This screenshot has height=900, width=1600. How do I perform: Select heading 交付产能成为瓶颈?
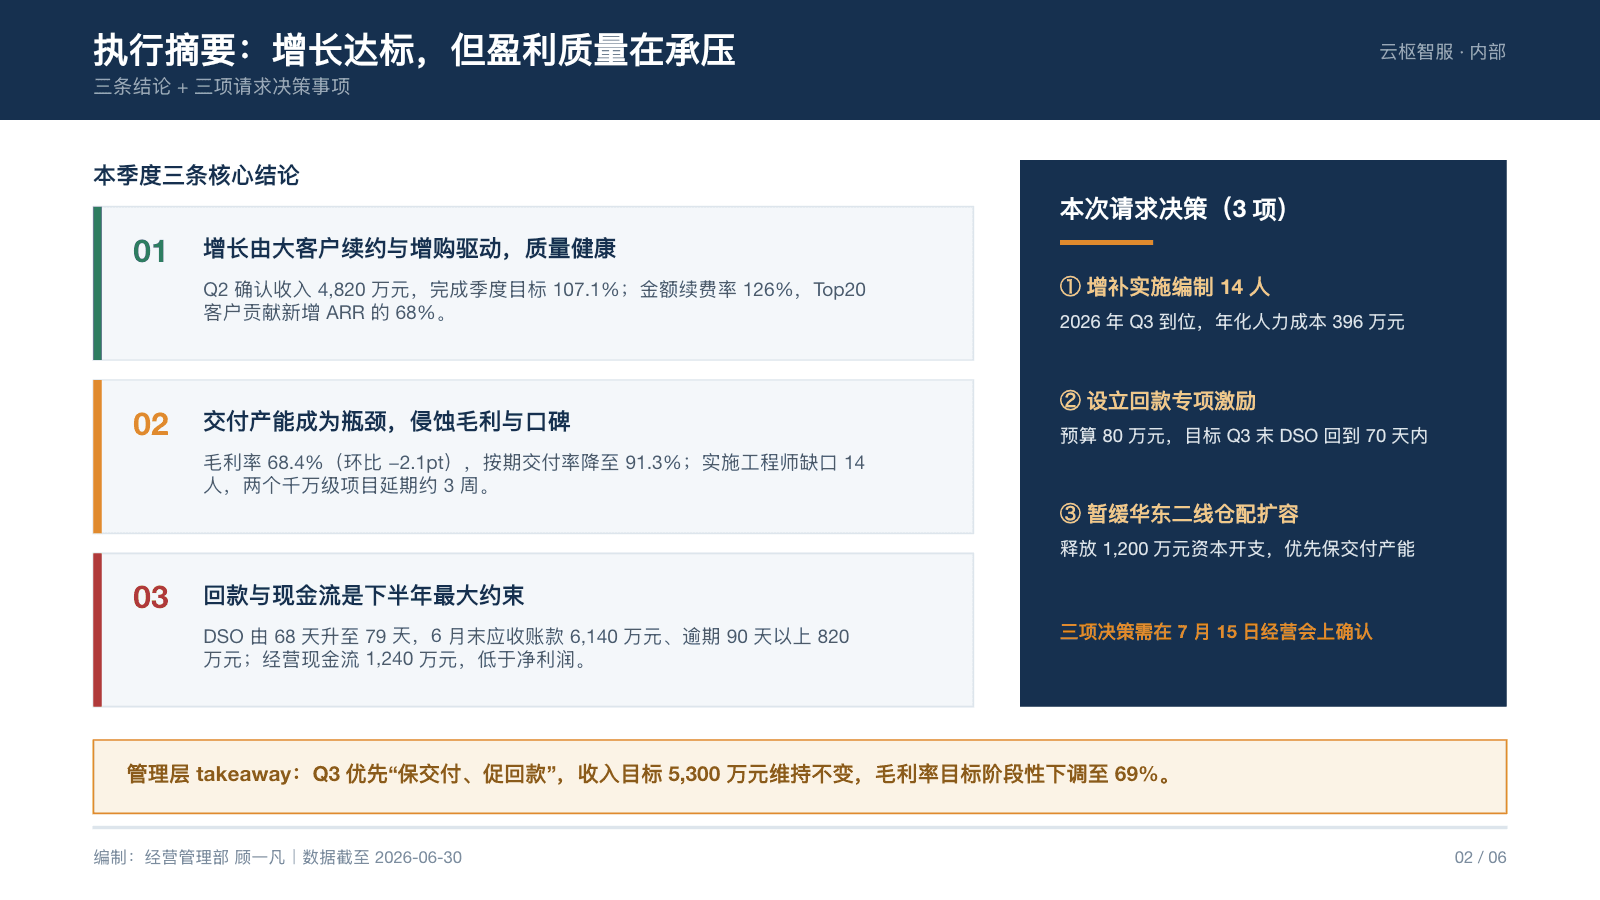click(x=387, y=422)
